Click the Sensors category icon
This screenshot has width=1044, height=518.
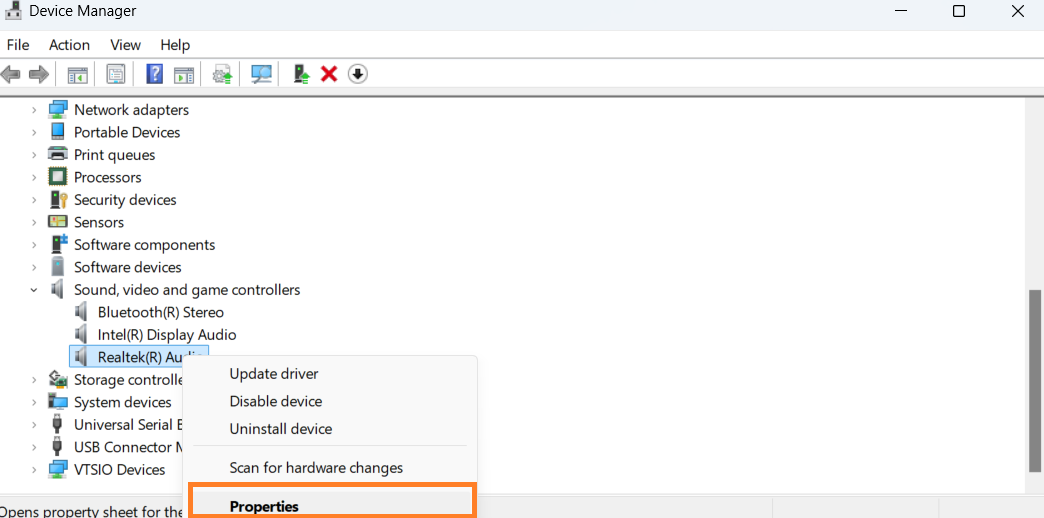58,222
